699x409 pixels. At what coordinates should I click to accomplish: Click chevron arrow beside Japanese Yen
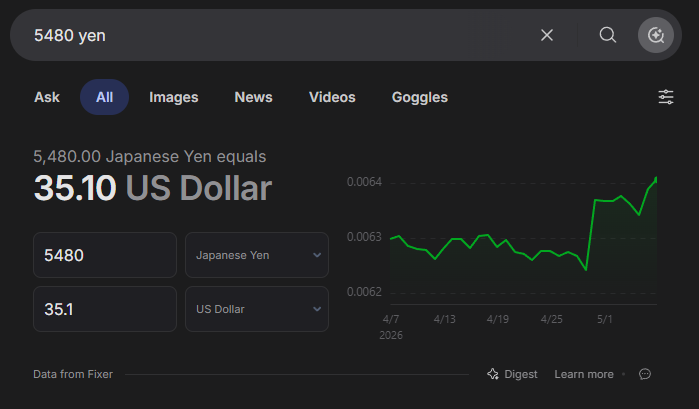click(x=317, y=255)
